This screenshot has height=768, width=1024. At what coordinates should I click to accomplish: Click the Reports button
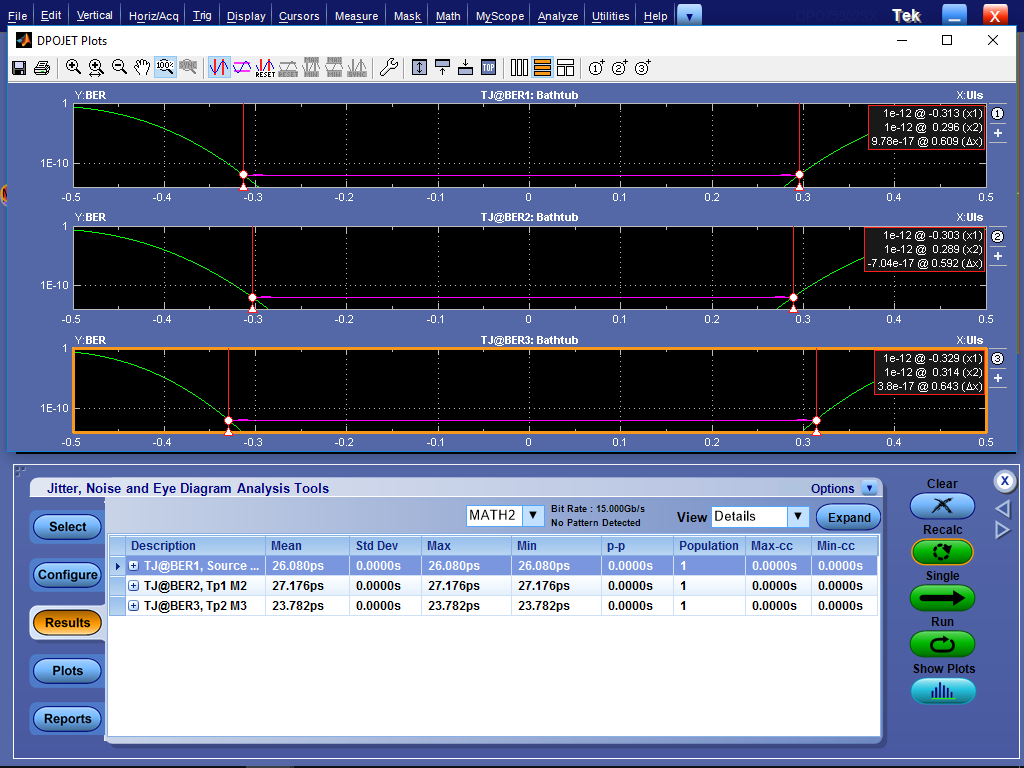pyautogui.click(x=67, y=719)
